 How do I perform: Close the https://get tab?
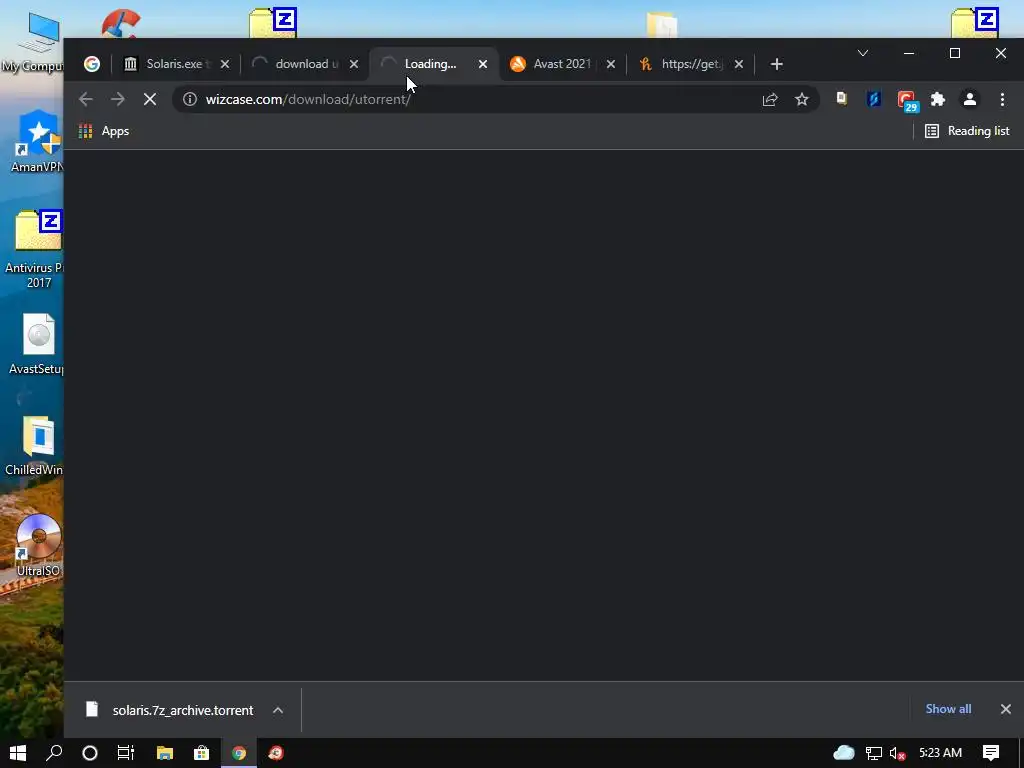(x=739, y=64)
